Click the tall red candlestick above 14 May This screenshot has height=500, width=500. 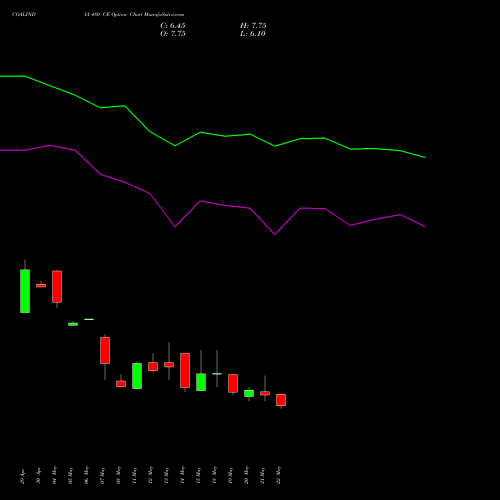185,370
